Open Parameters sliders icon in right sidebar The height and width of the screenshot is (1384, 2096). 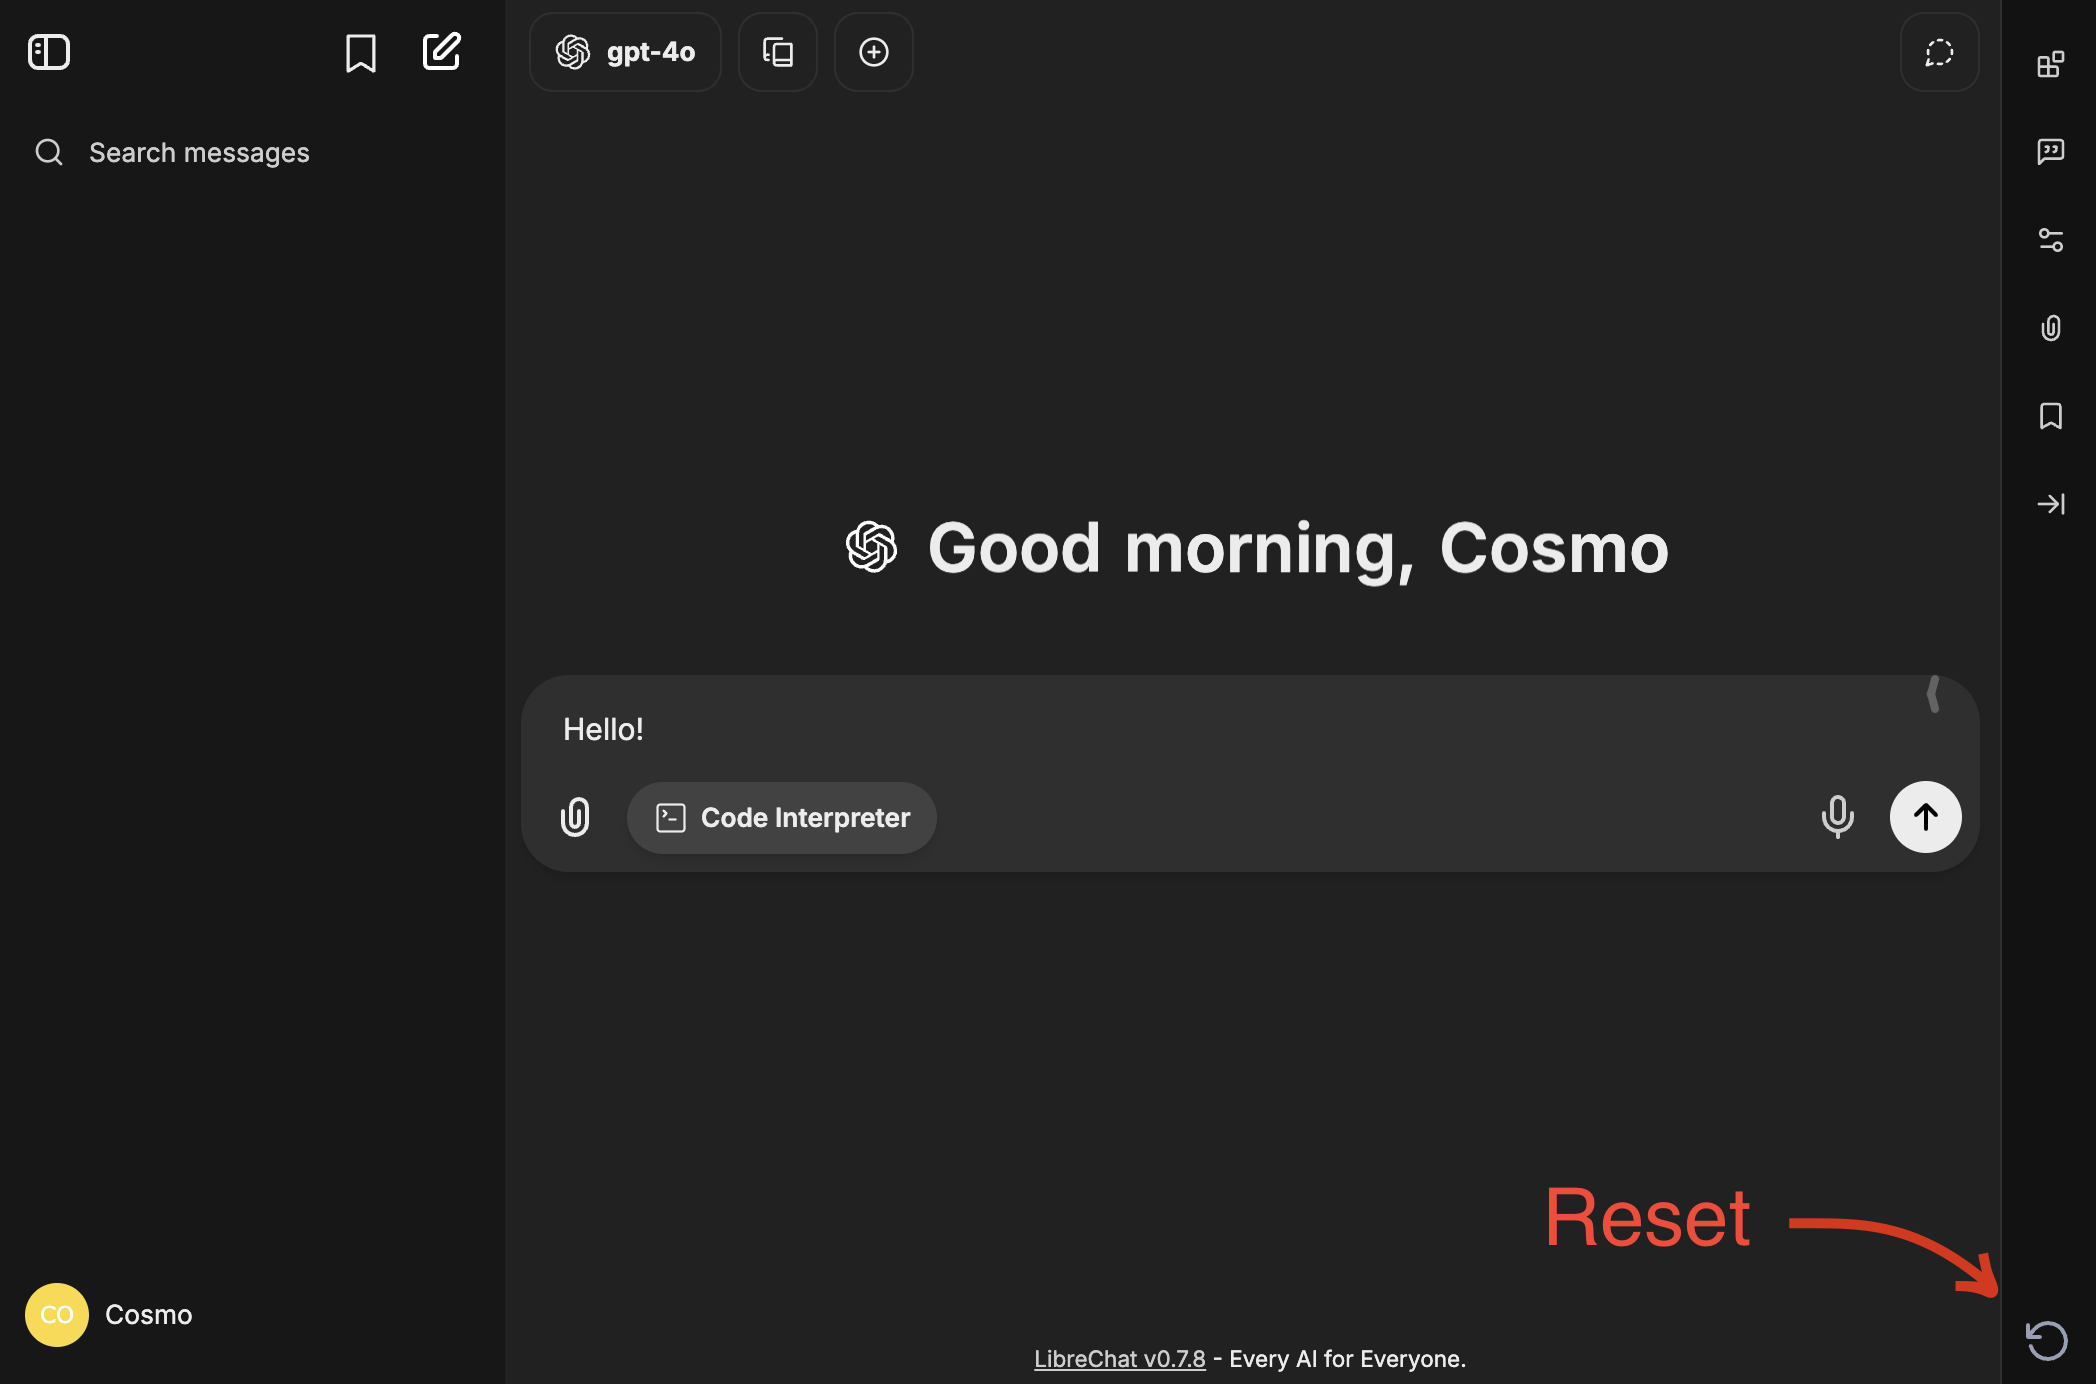tap(2050, 240)
